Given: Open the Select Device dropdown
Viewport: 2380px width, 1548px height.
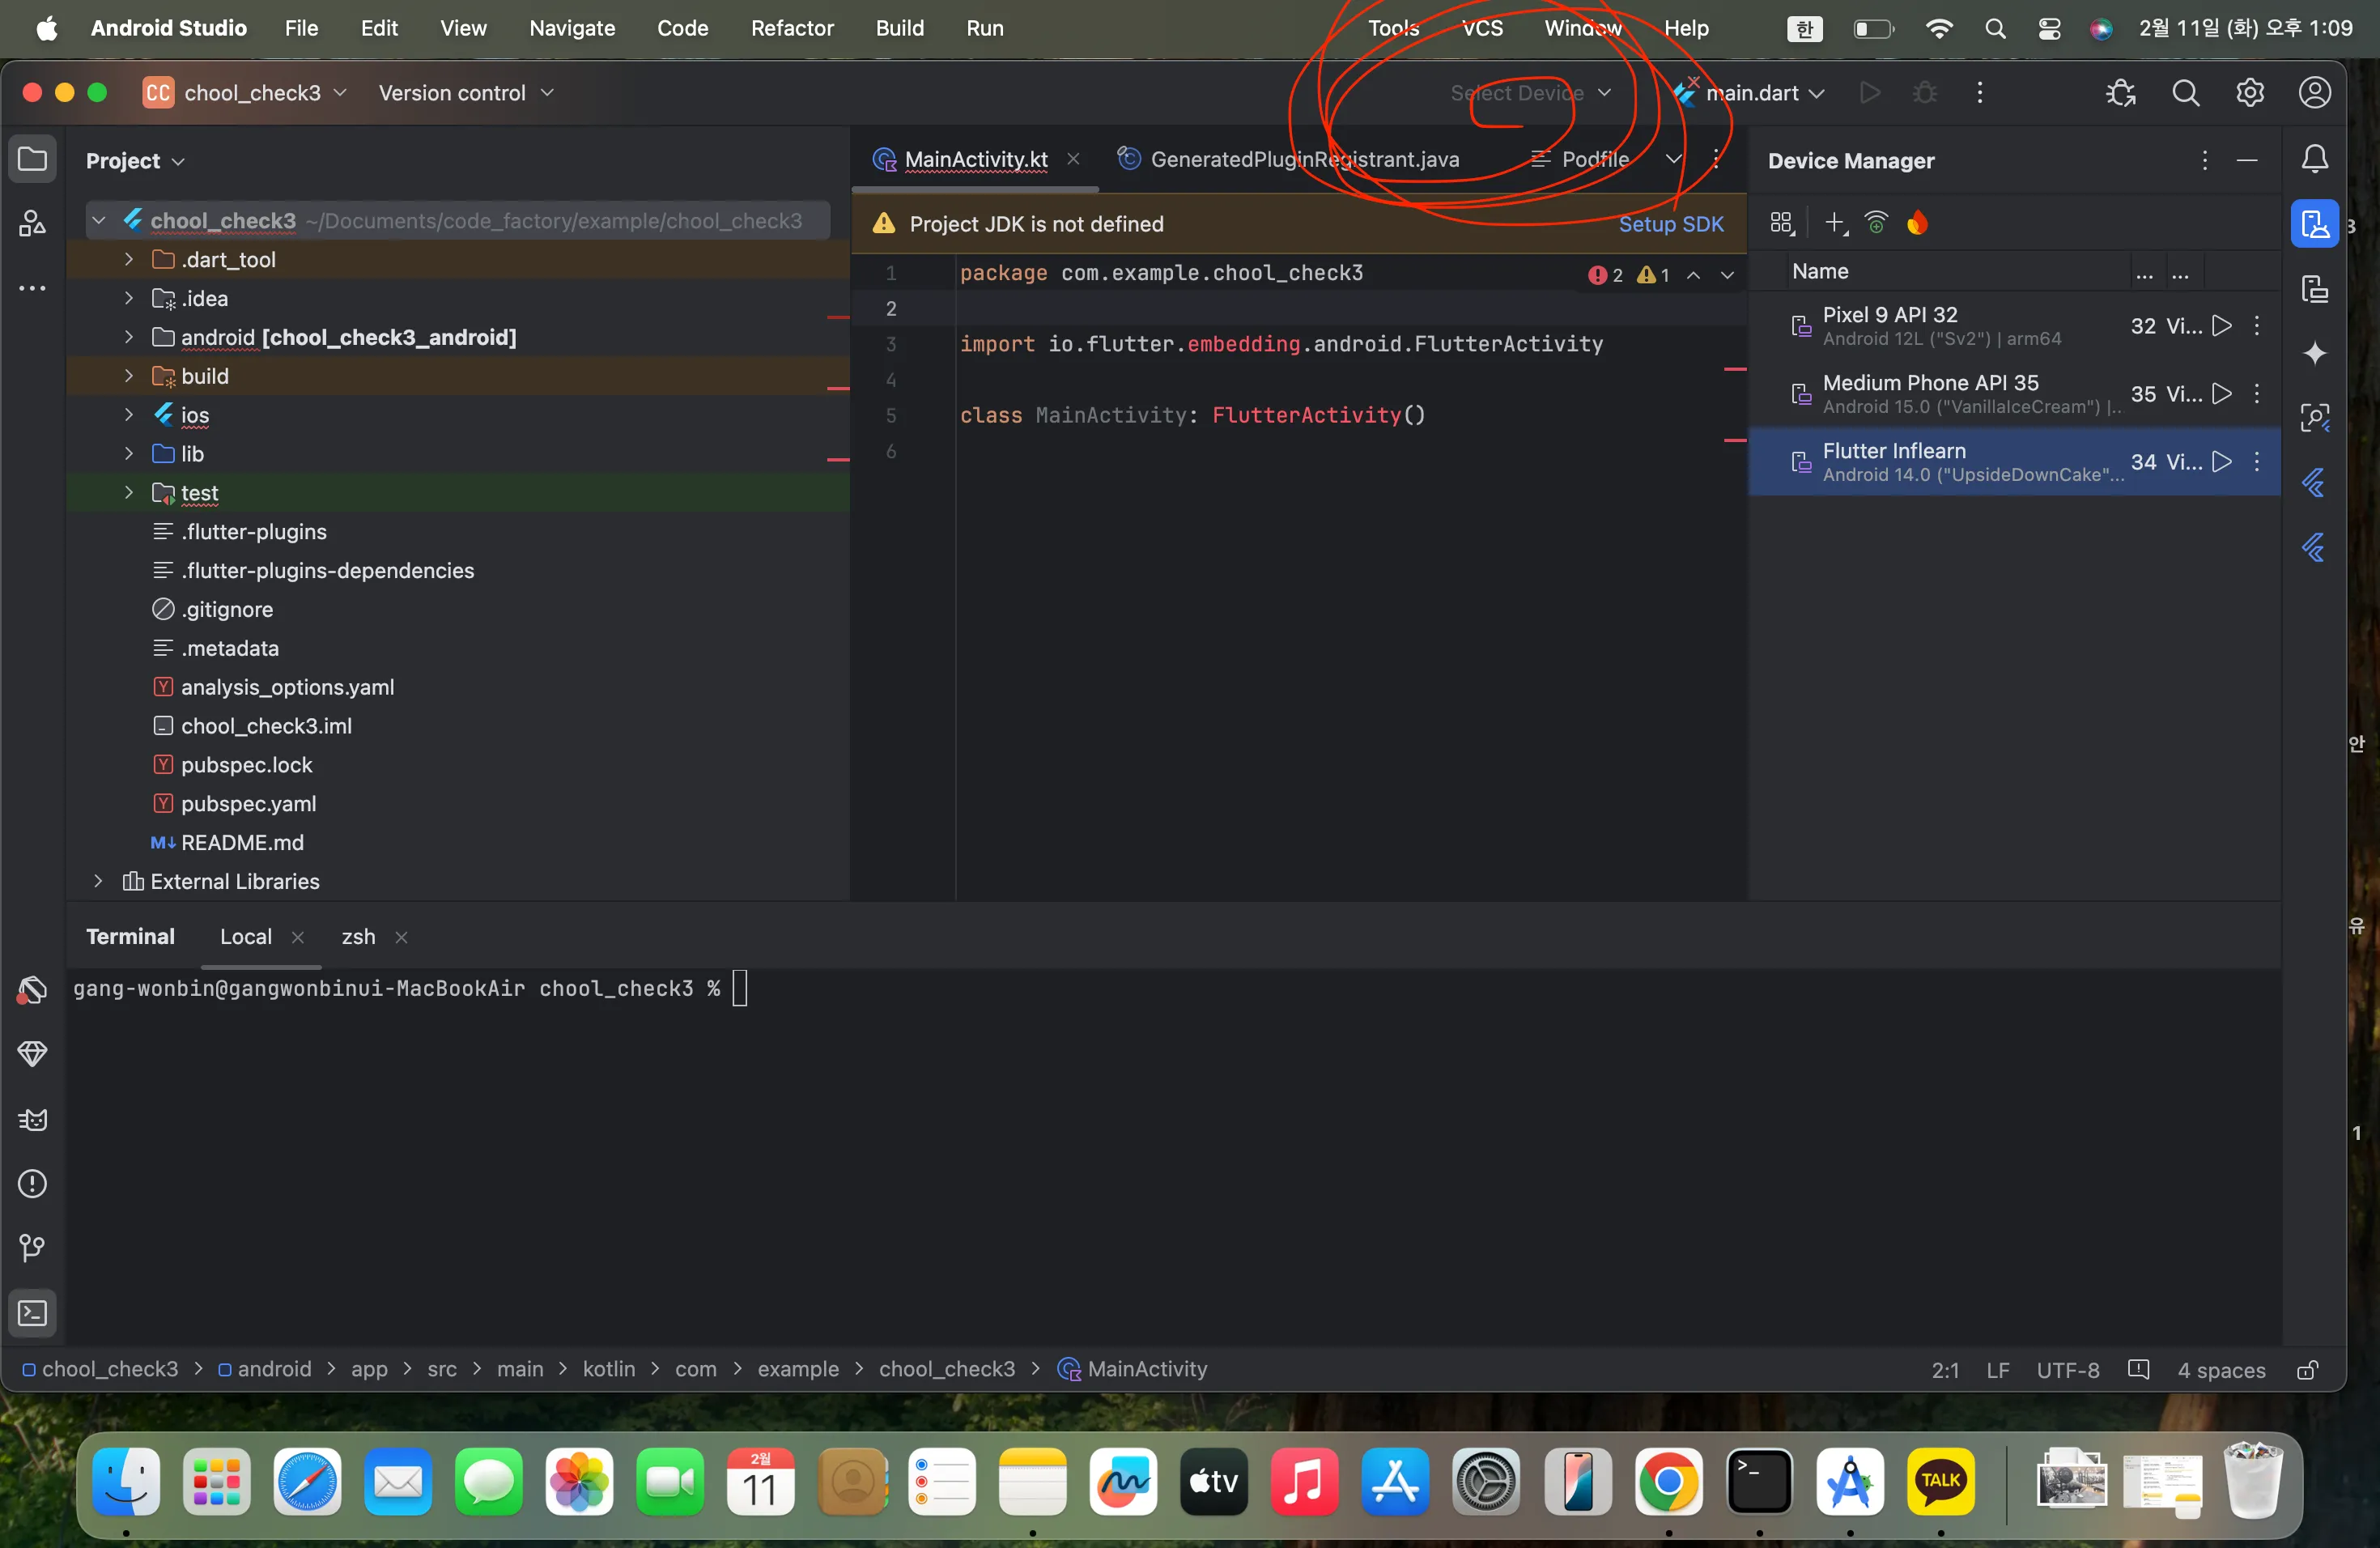Looking at the screenshot, I should (x=1530, y=93).
